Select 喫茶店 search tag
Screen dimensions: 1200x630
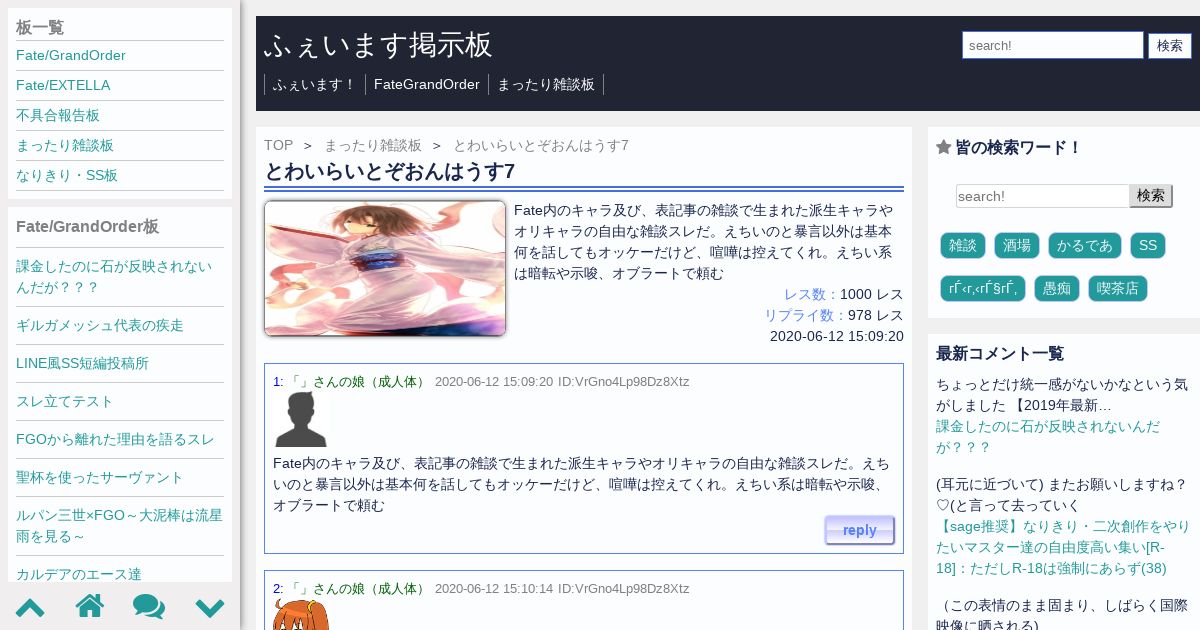click(x=1118, y=288)
